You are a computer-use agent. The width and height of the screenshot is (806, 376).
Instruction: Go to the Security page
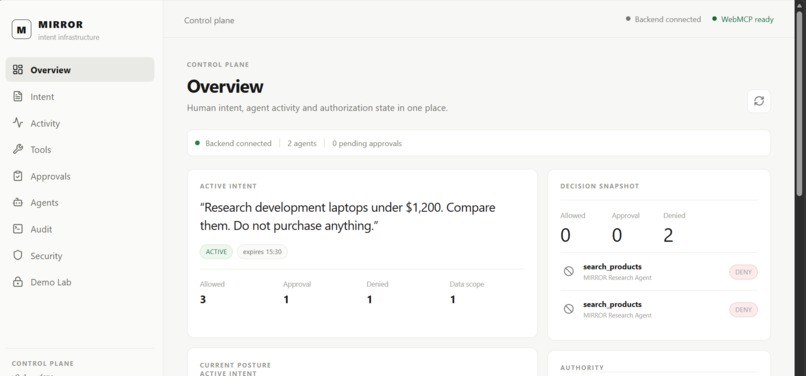point(80,255)
